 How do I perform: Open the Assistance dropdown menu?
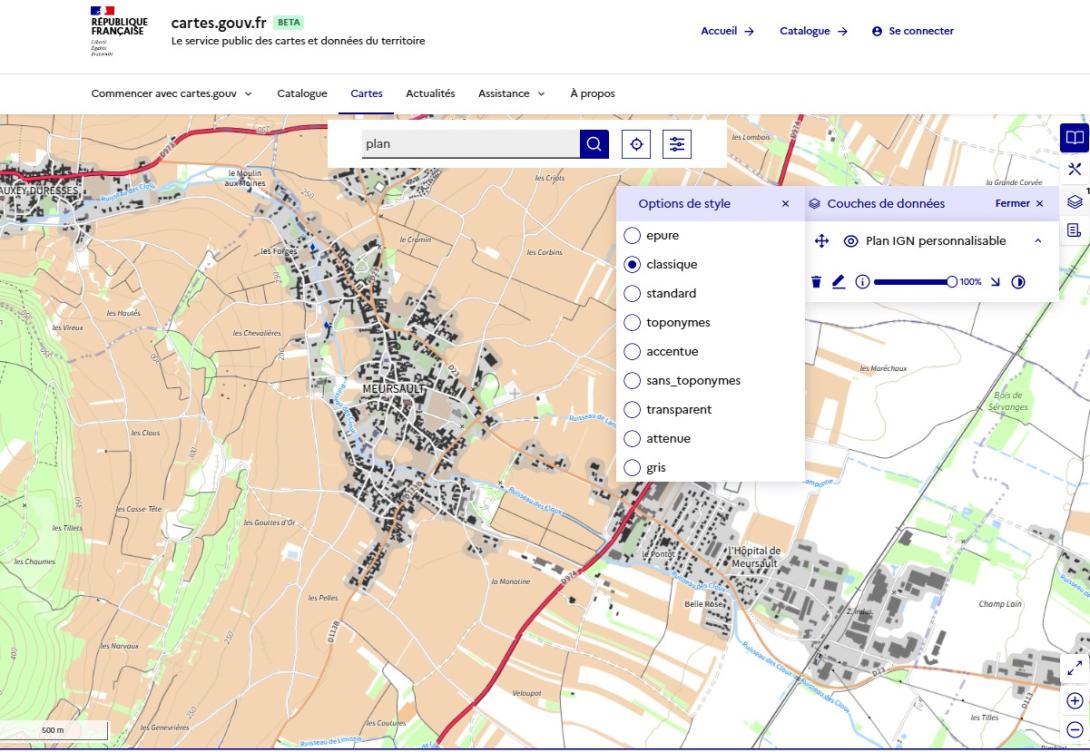click(511, 94)
